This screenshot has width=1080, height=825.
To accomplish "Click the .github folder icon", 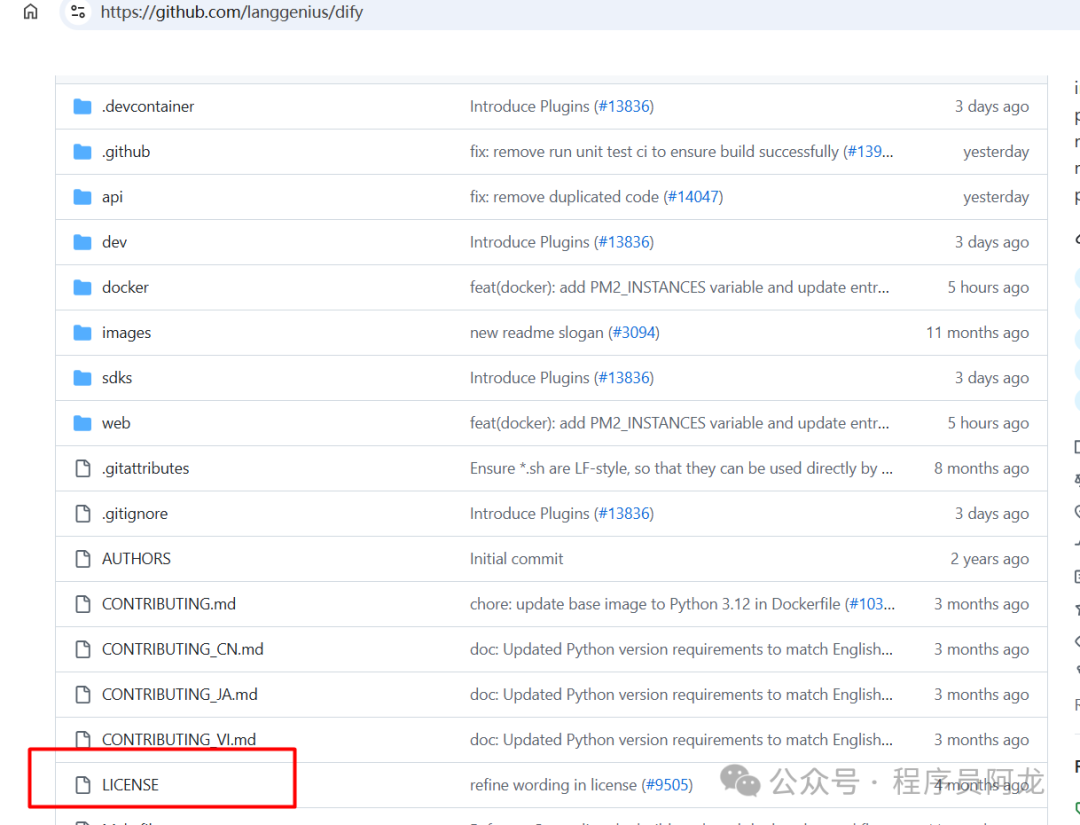I will [83, 152].
